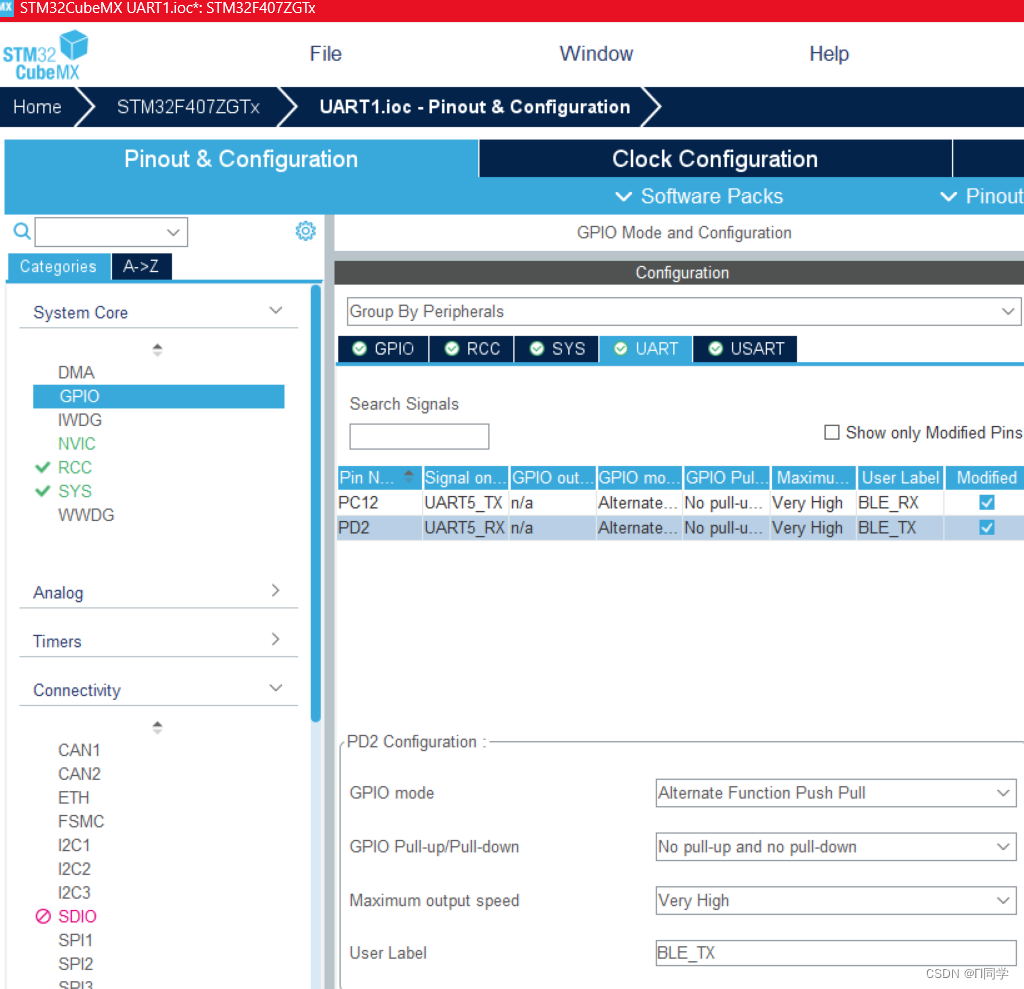Viewport: 1024px width, 989px height.
Task: Click the User Label field BLE_TX
Action: point(836,953)
